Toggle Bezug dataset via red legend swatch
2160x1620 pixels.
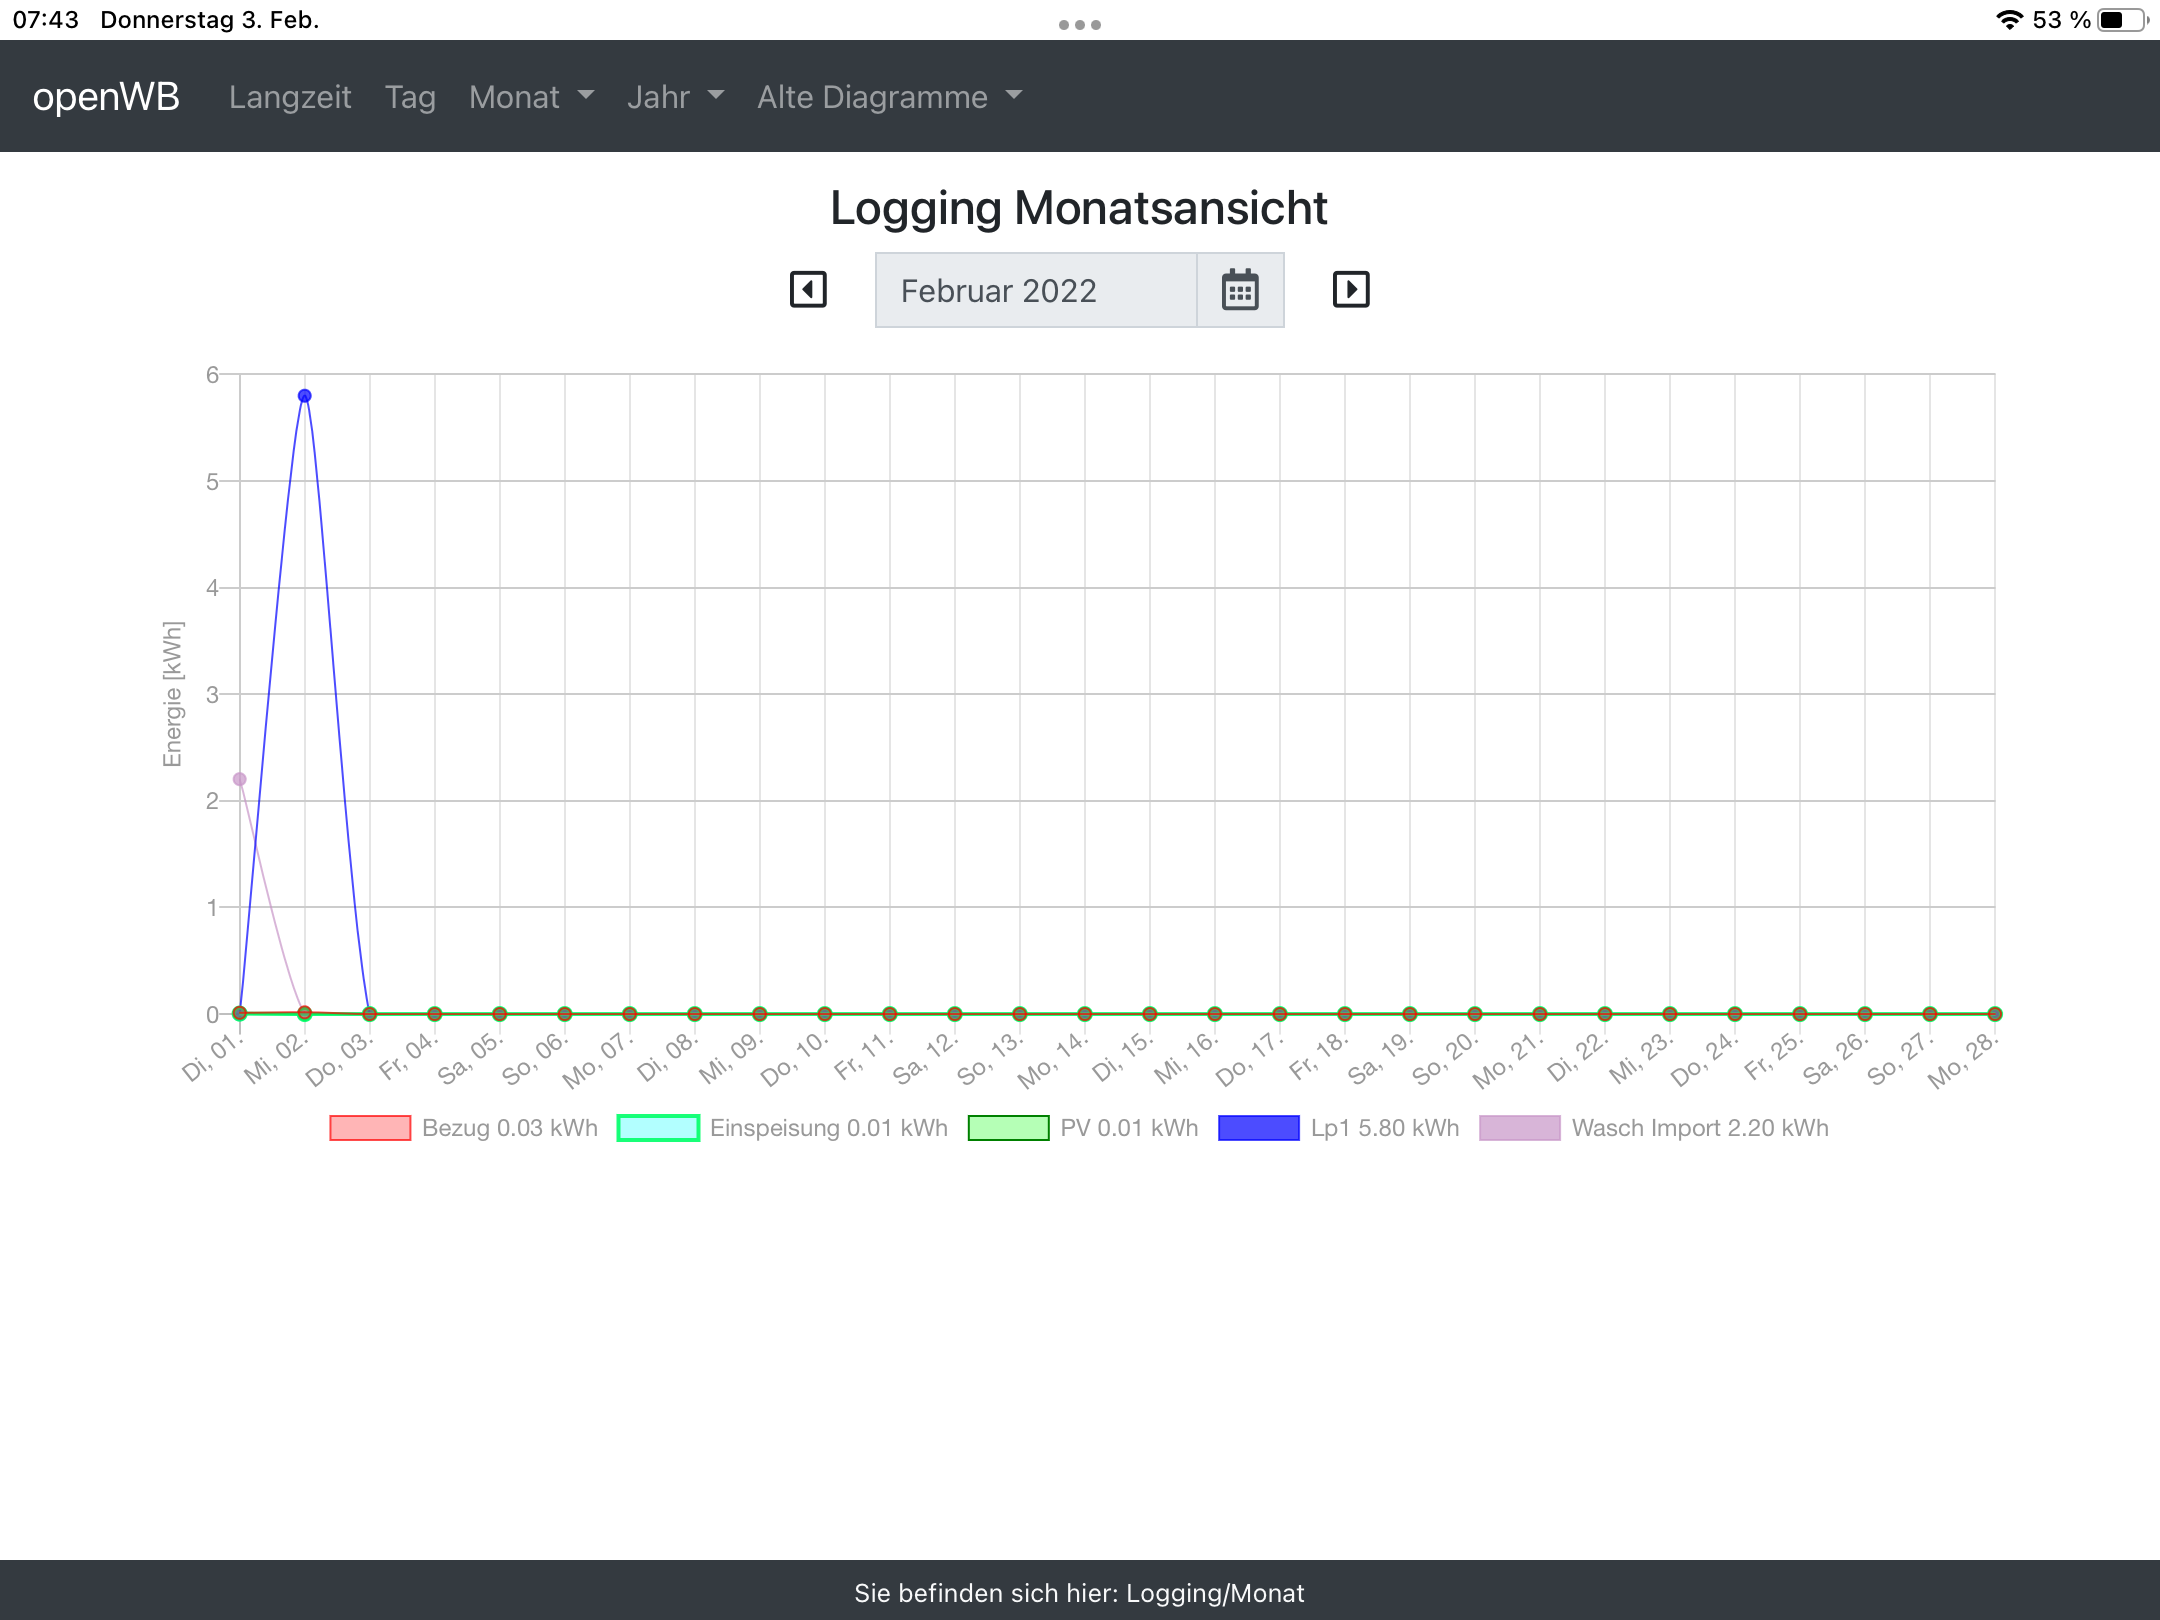370,1128
